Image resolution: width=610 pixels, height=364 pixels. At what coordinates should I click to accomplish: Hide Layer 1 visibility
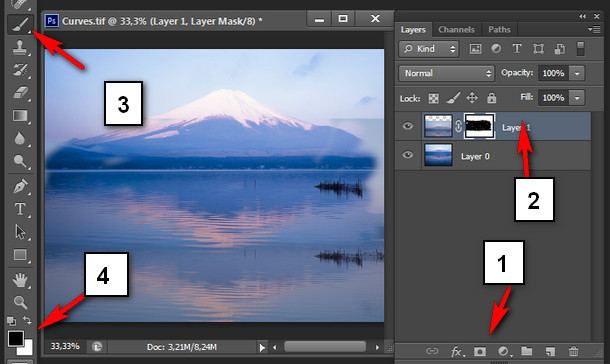coord(408,126)
